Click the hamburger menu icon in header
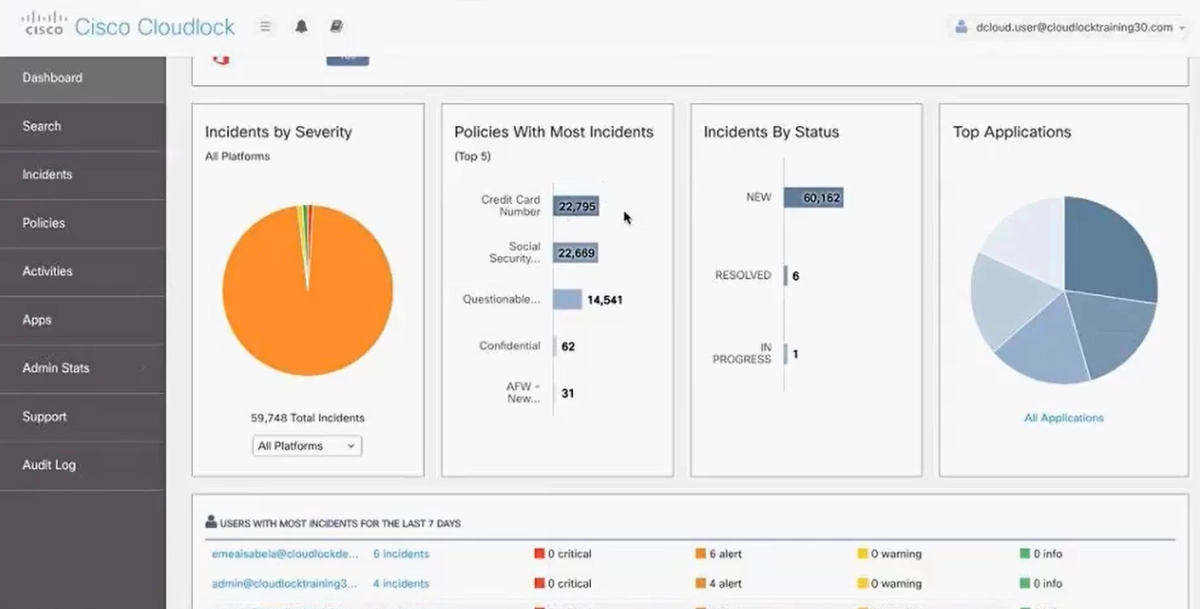This screenshot has width=1200, height=609. [265, 27]
